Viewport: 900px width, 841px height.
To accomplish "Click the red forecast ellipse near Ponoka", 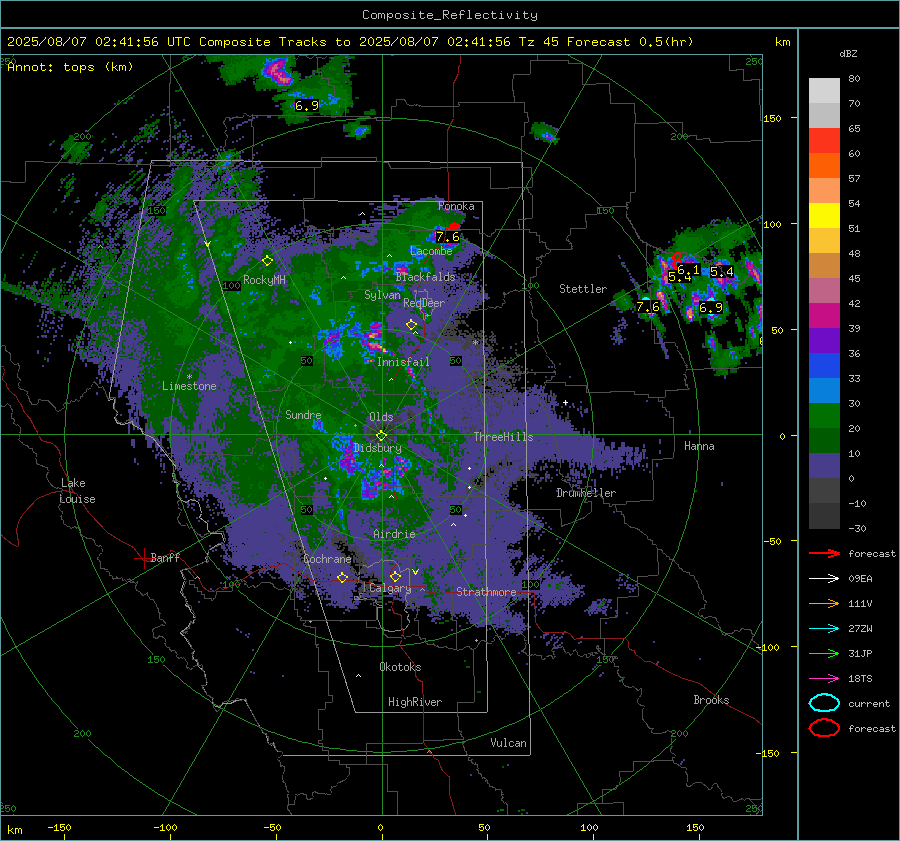I will (x=454, y=227).
